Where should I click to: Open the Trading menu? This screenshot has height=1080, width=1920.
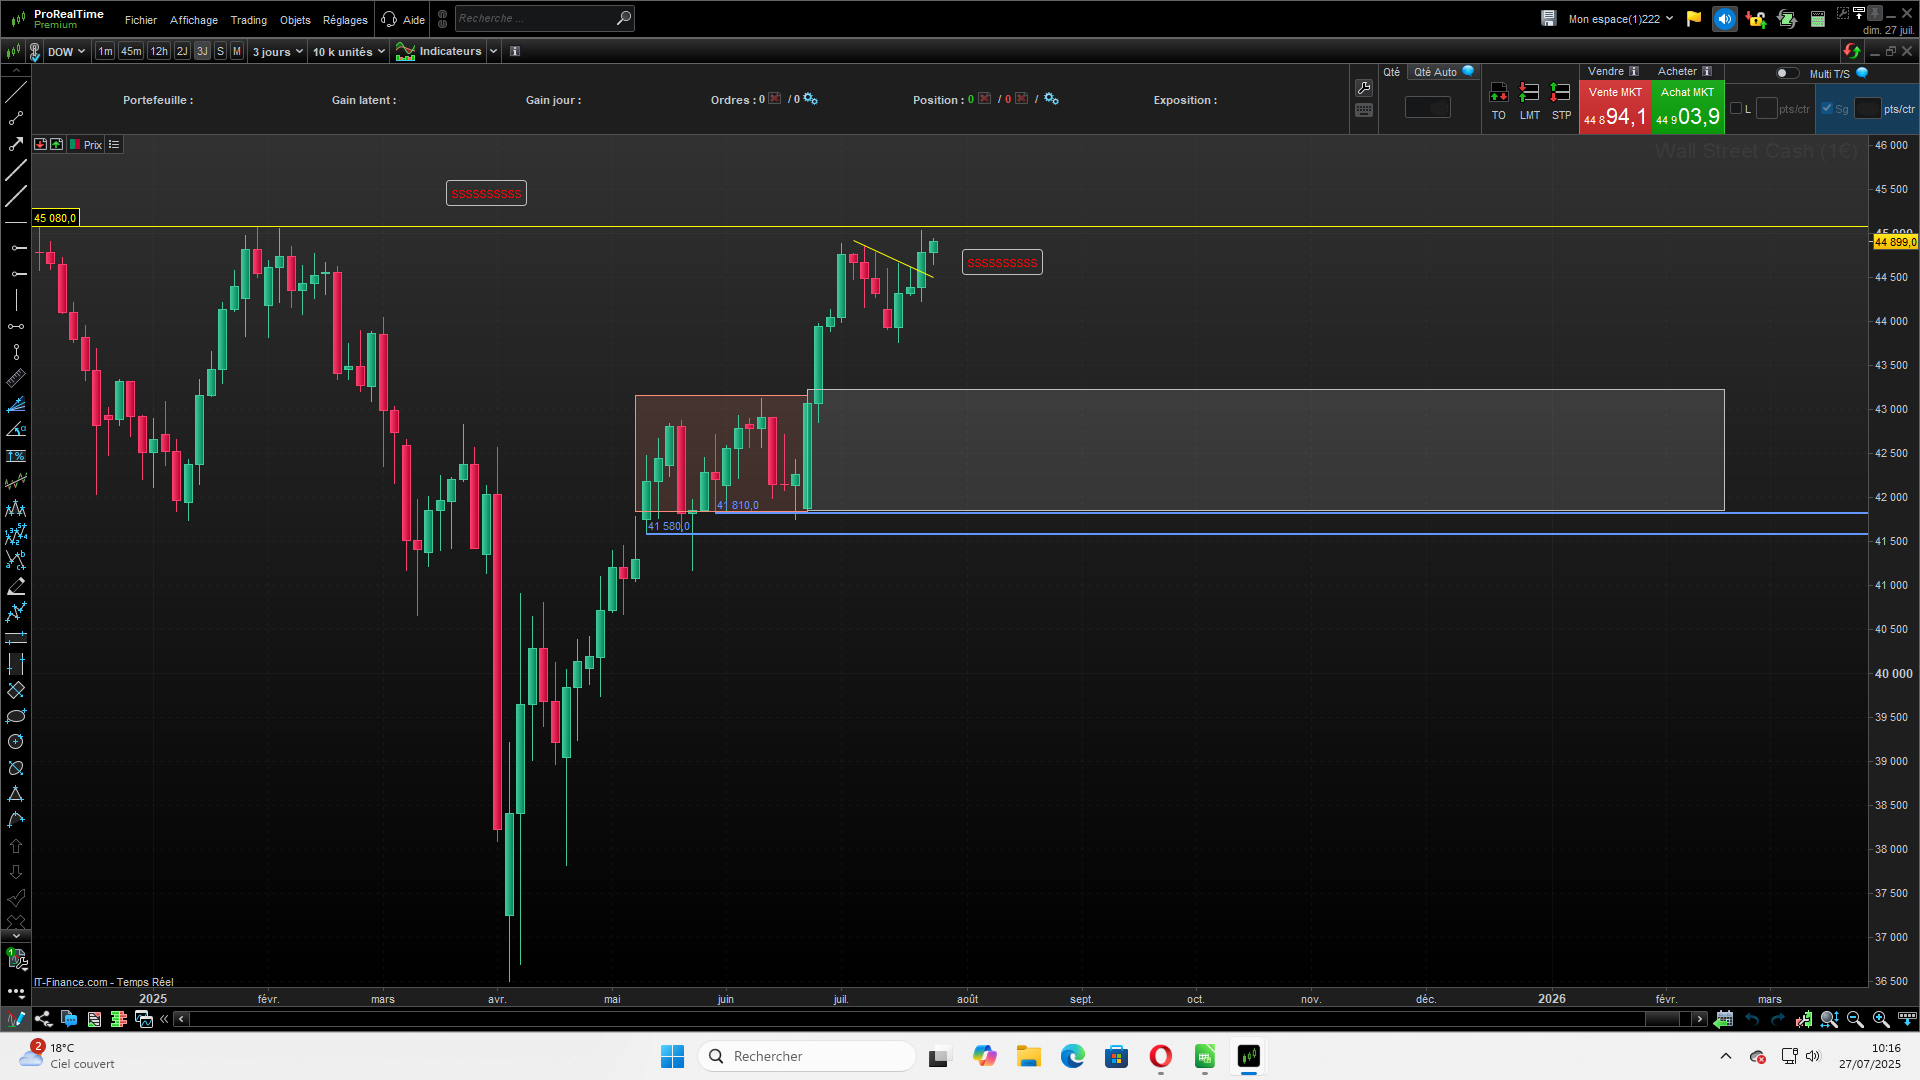[x=248, y=20]
